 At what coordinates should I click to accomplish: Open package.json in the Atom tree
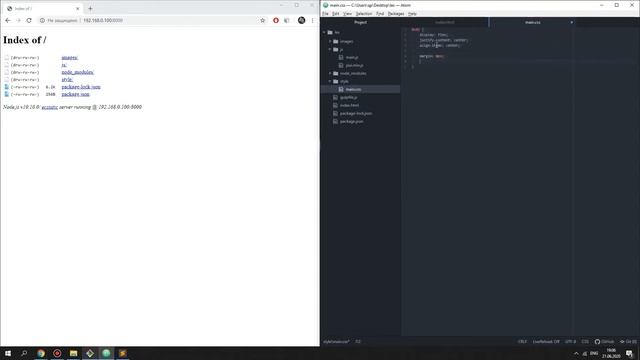click(x=351, y=121)
